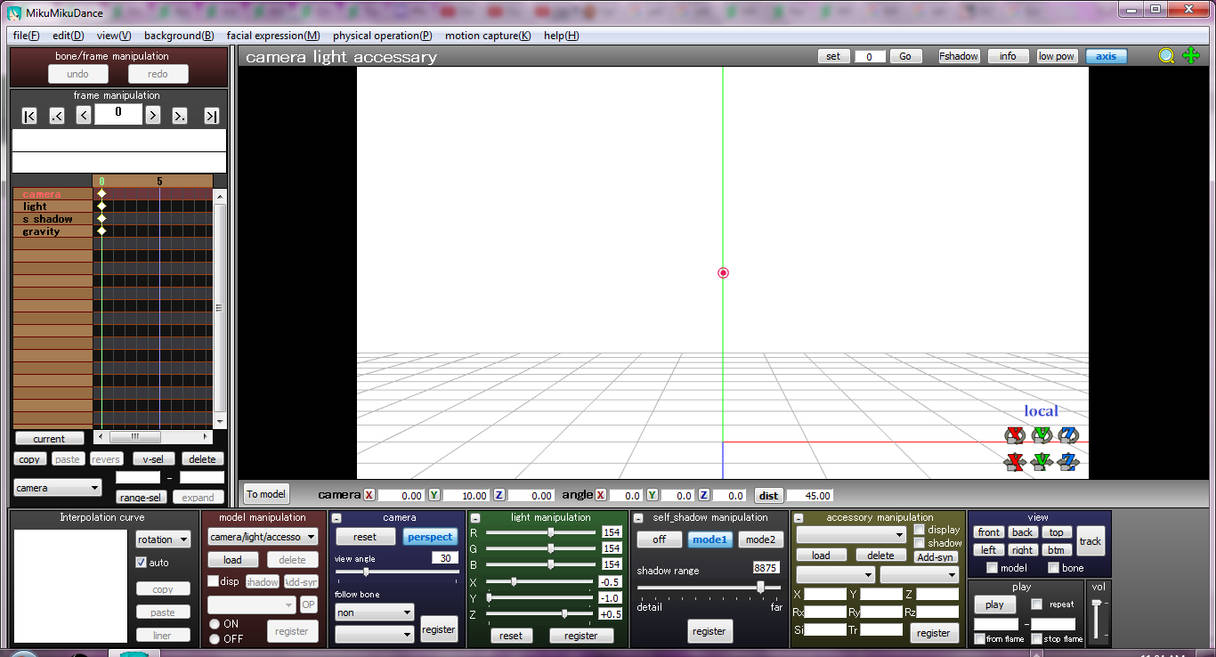Click the blue Z move axis icon
The height and width of the screenshot is (657, 1216).
1068,461
